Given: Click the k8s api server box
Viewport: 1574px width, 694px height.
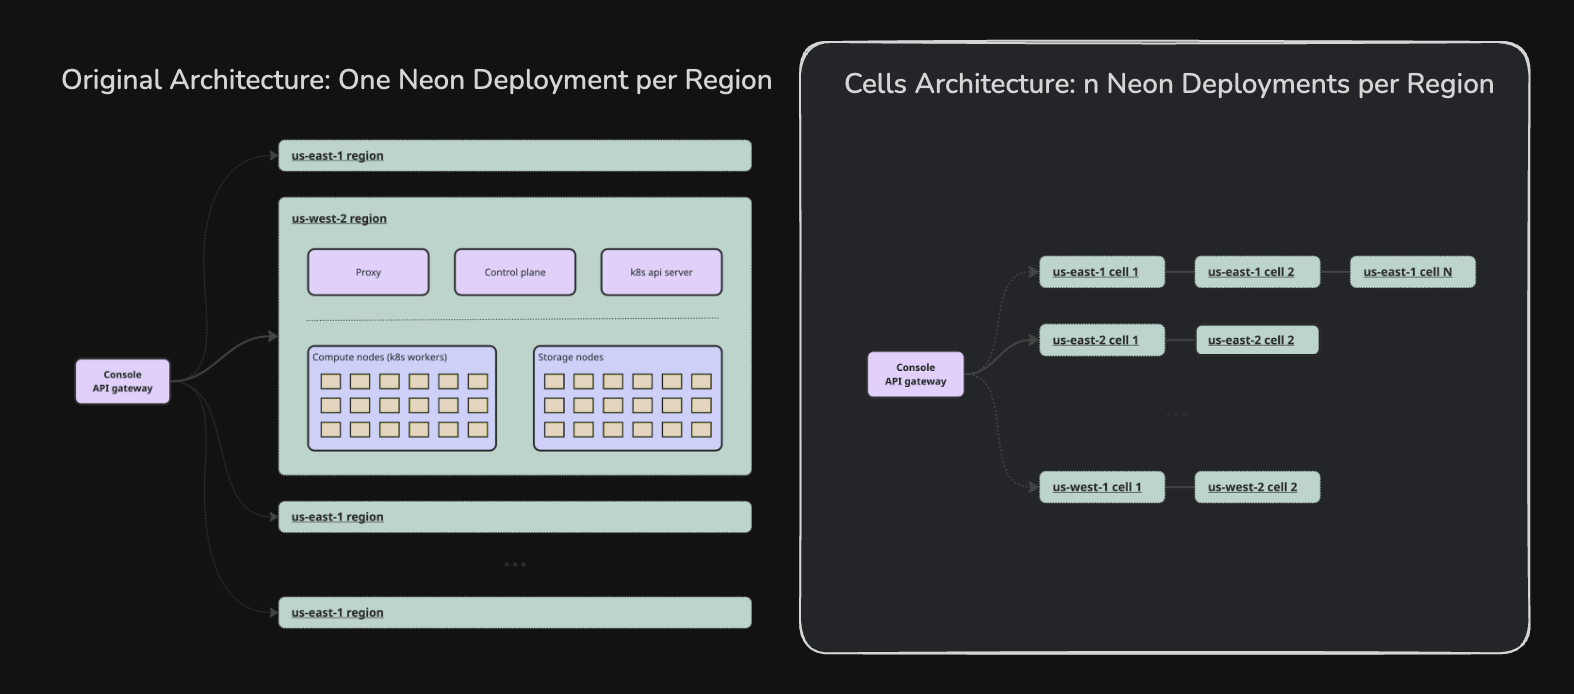Looking at the screenshot, I should click(x=661, y=272).
